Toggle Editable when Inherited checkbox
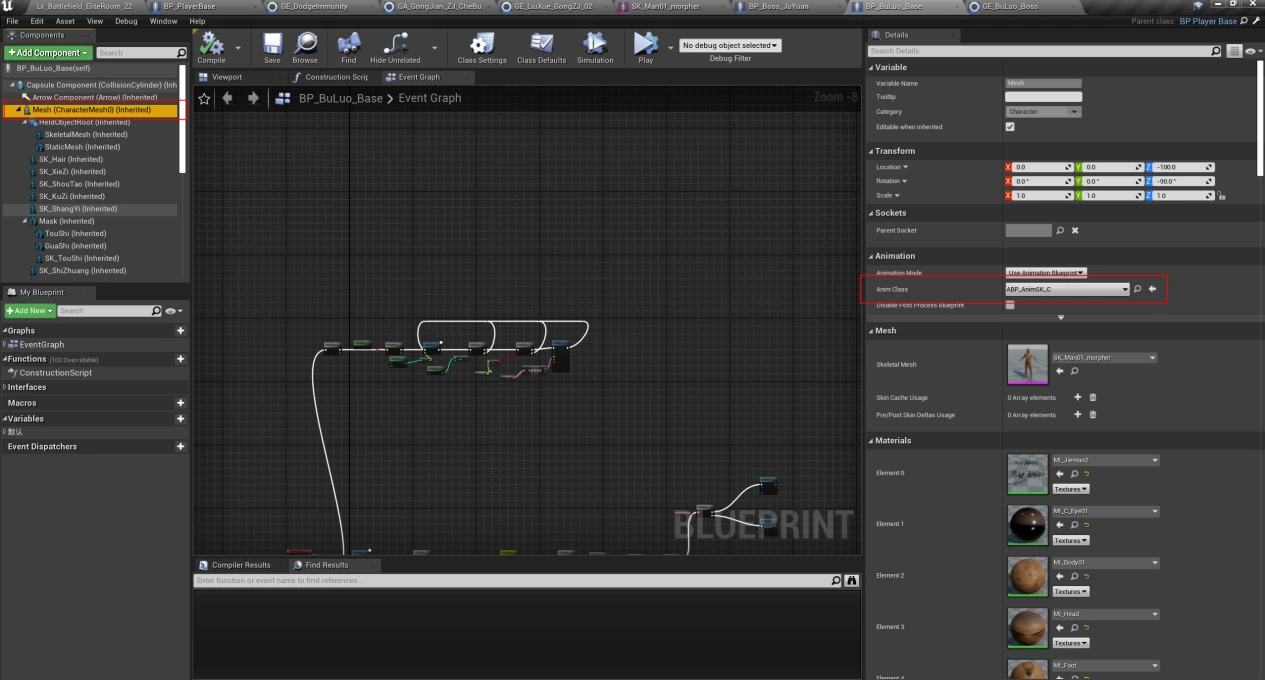The image size is (1265, 680). pos(1010,127)
